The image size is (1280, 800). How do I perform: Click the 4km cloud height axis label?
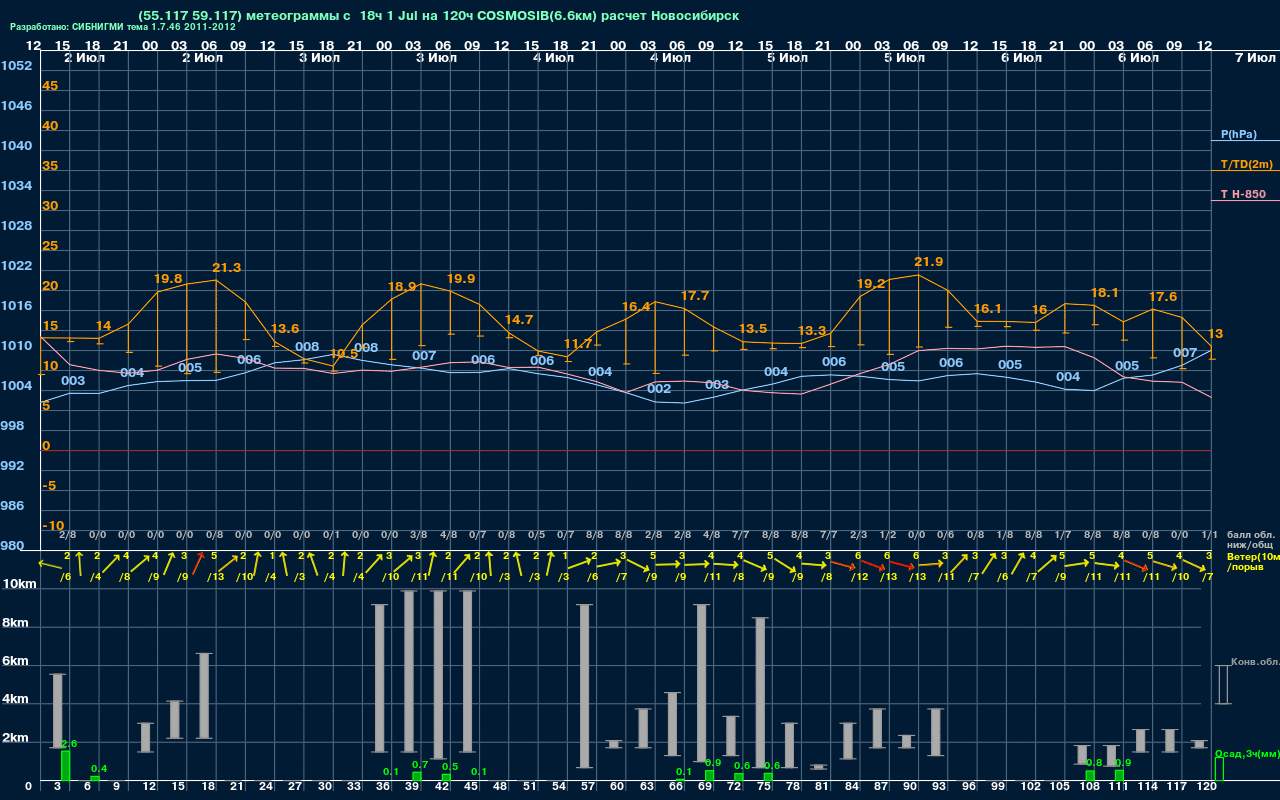click(x=15, y=700)
